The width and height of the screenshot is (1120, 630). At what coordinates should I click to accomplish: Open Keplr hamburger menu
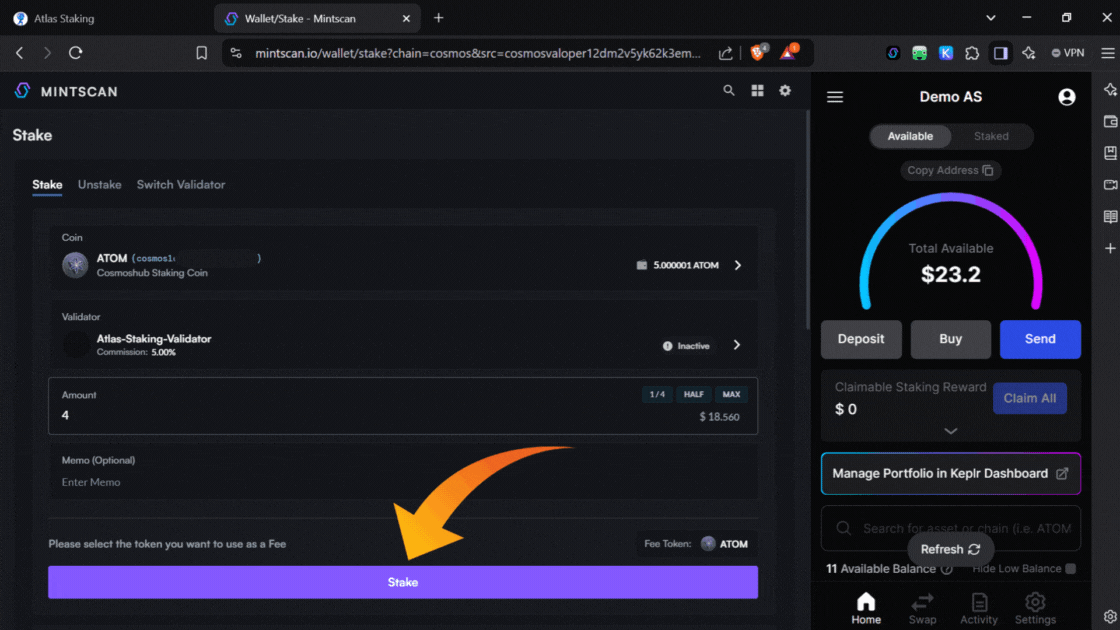click(x=835, y=97)
